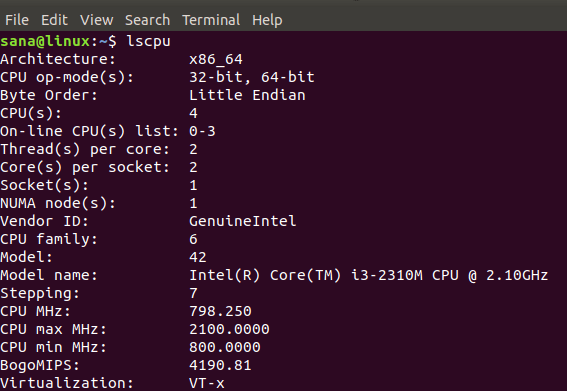Open the Edit menu

point(54,20)
